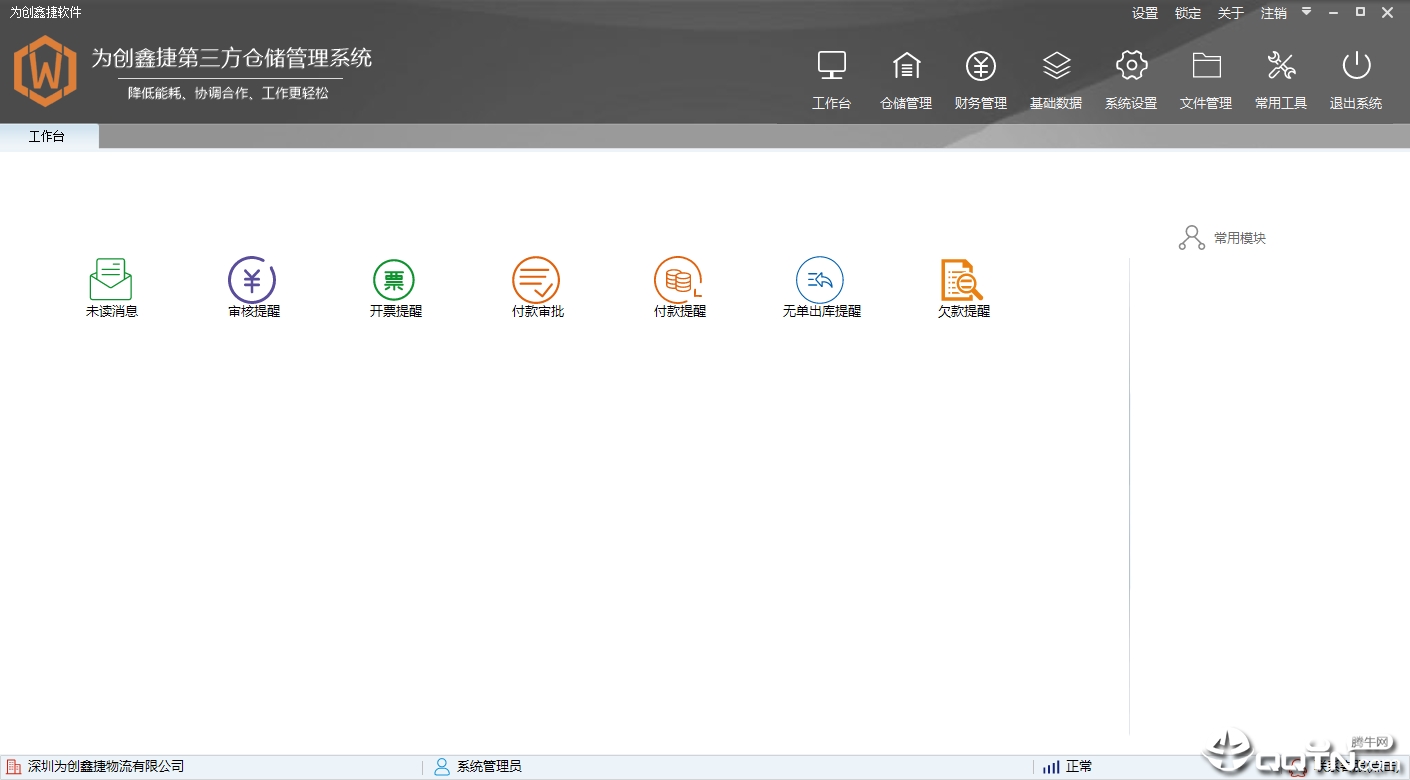Open 审核提醒 audit reminder
The width and height of the screenshot is (1410, 780).
click(253, 289)
